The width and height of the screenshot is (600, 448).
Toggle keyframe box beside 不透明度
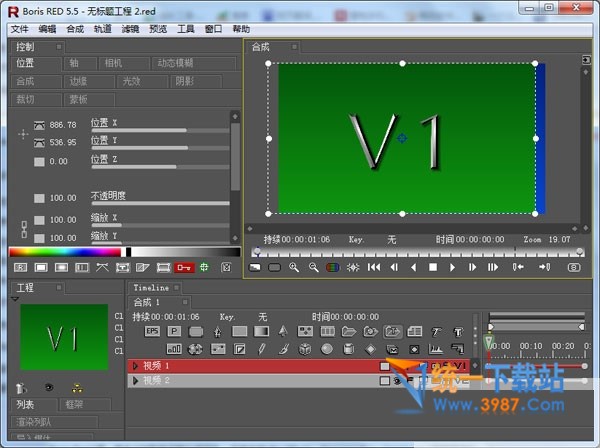point(39,198)
